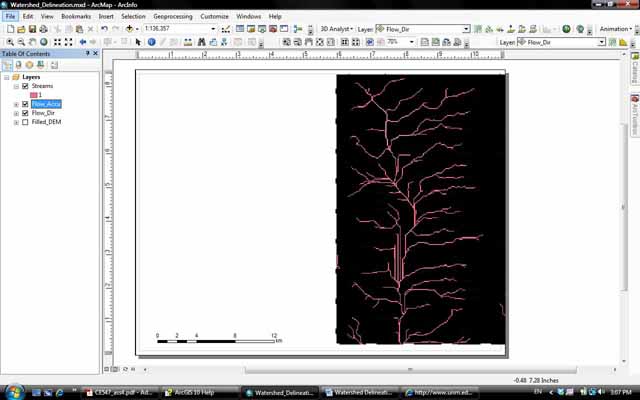
Task: Click the List By Drawing Order icon
Action: (8, 64)
